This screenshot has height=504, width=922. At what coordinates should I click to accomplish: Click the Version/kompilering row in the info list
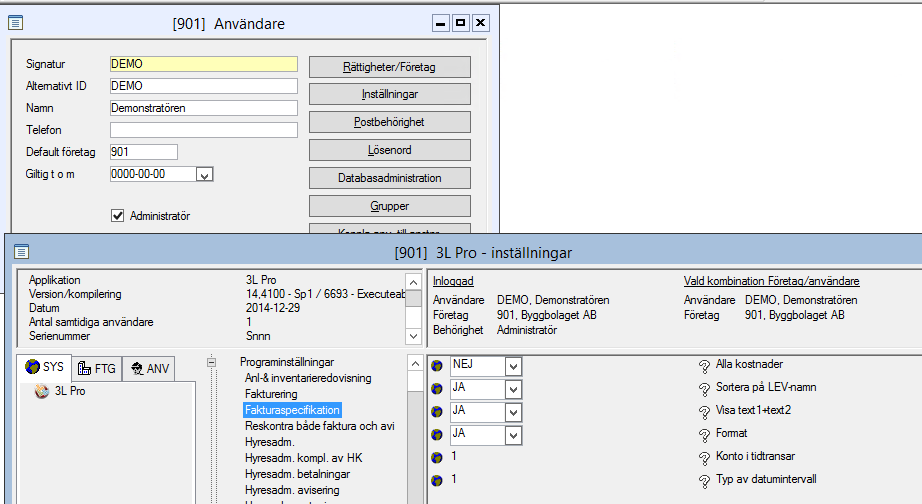216,294
